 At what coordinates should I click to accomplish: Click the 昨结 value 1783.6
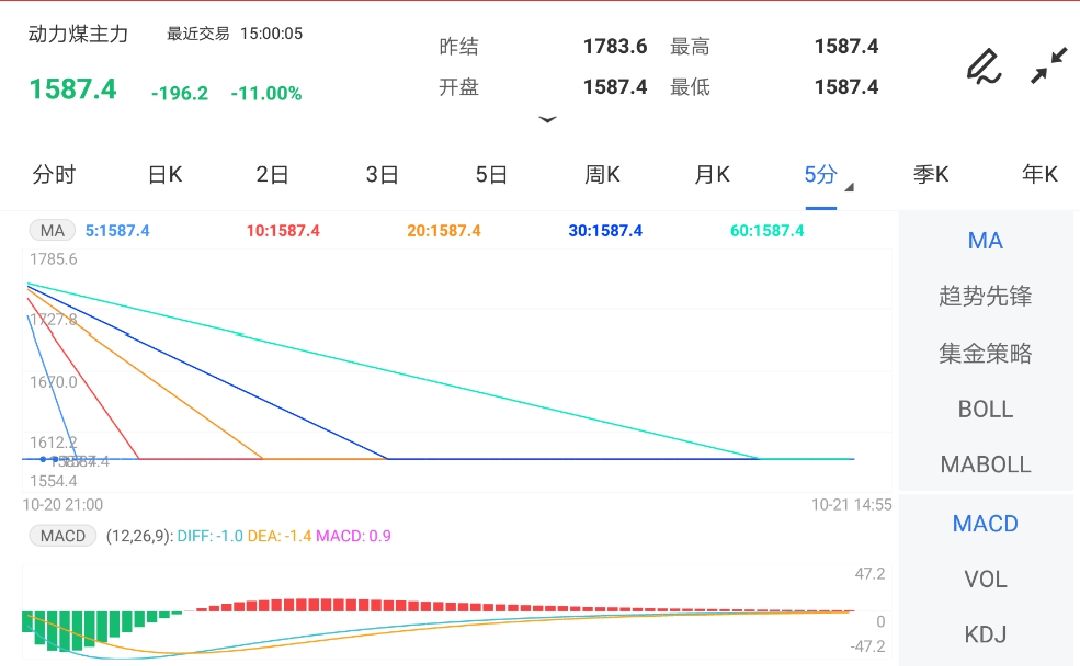coord(614,46)
